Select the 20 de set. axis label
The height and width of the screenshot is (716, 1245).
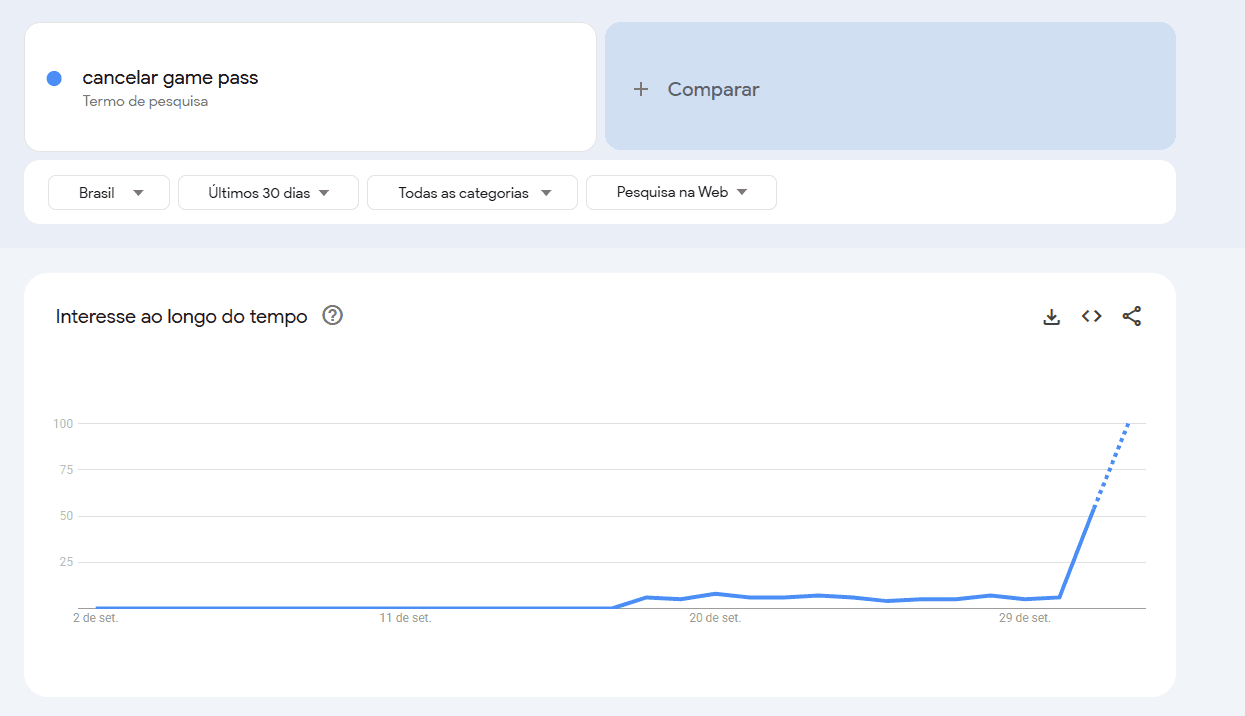(715, 619)
